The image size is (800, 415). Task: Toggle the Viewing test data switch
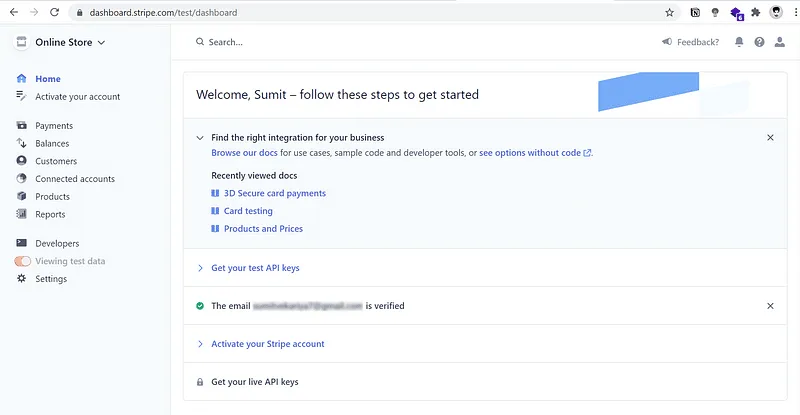coord(22,261)
